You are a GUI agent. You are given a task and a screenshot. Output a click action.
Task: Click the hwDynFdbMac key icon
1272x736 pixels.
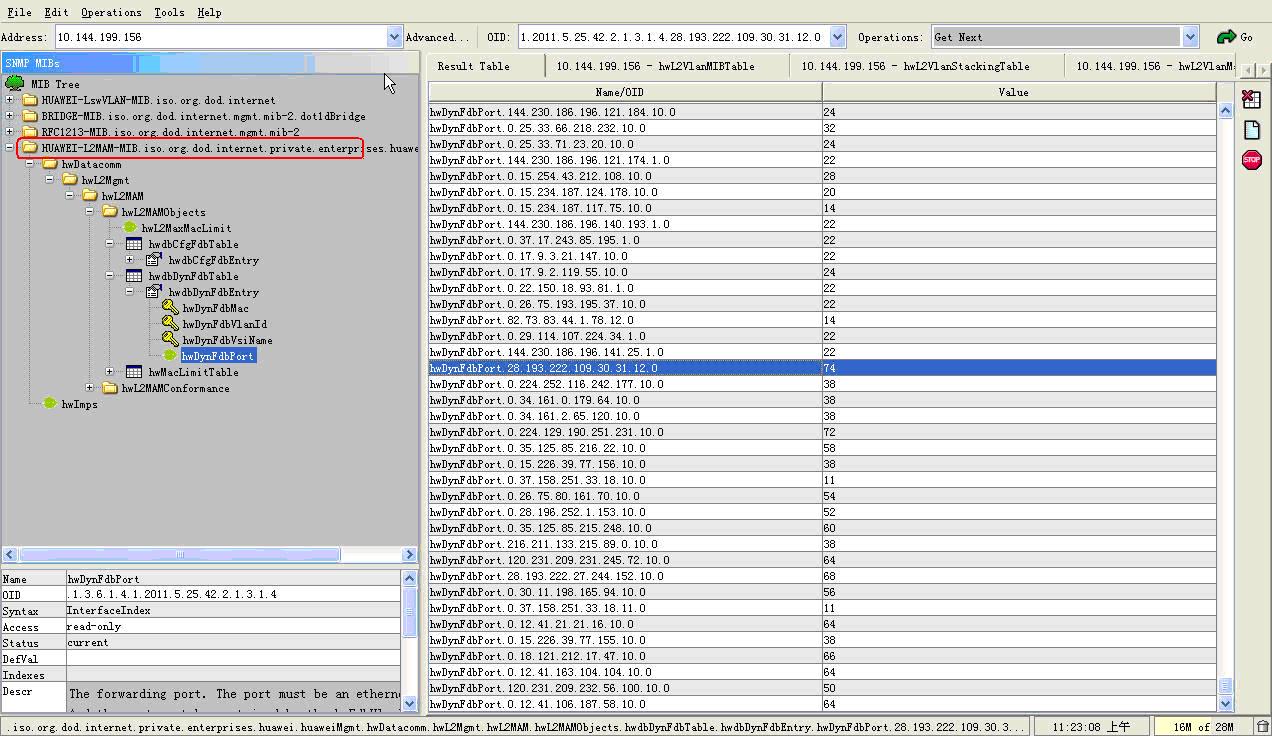tap(170, 308)
